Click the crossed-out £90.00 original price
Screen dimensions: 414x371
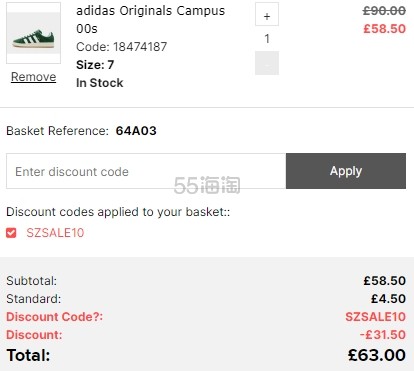pos(384,11)
